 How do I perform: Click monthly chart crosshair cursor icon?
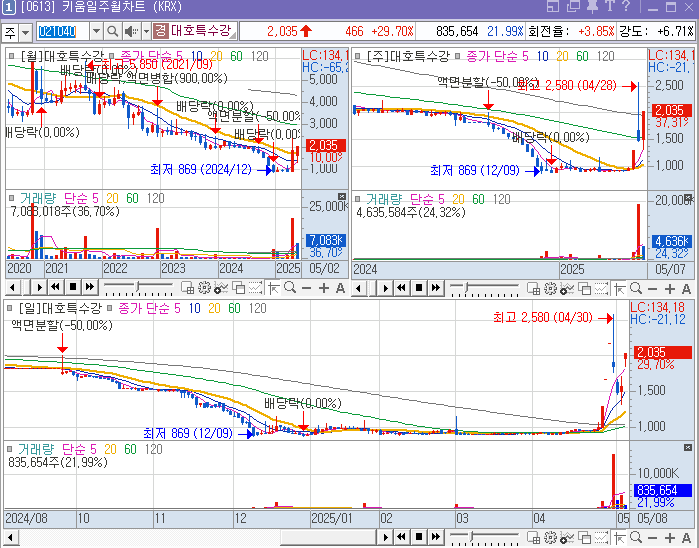[x=273, y=288]
